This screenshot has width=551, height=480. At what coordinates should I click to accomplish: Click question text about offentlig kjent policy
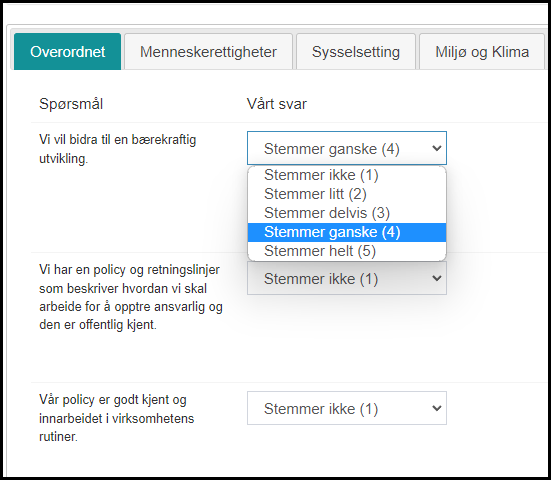click(131, 297)
